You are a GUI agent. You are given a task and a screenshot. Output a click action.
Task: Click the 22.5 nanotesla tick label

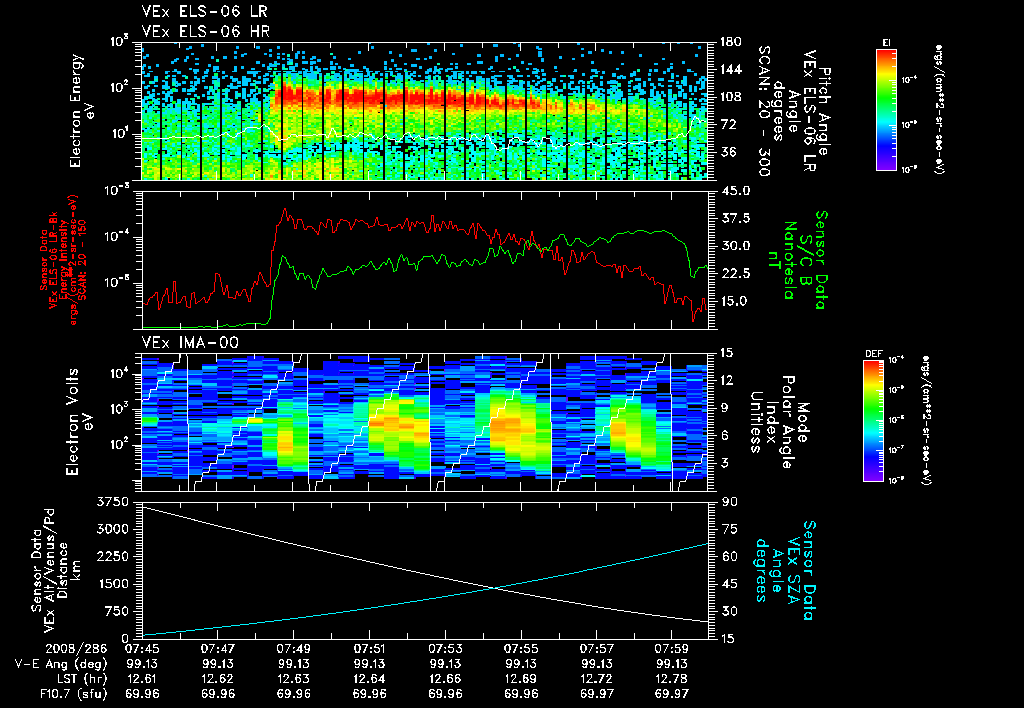click(735, 274)
